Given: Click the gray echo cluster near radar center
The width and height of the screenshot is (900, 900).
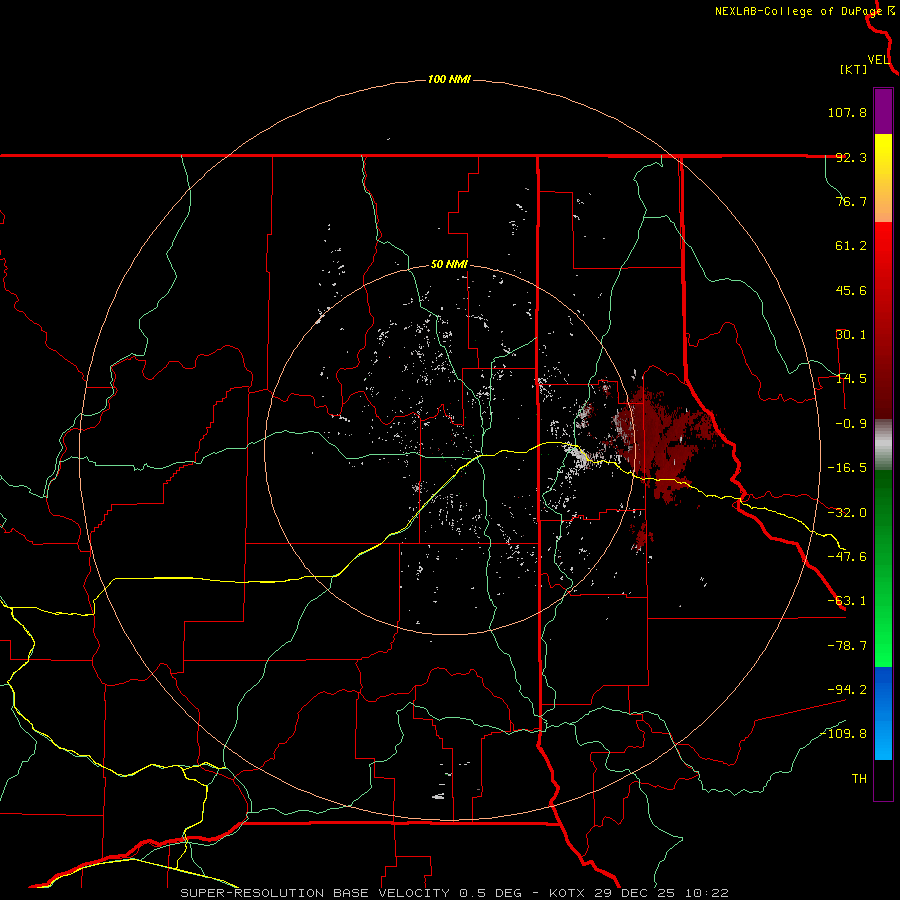Looking at the screenshot, I should click(x=579, y=456).
